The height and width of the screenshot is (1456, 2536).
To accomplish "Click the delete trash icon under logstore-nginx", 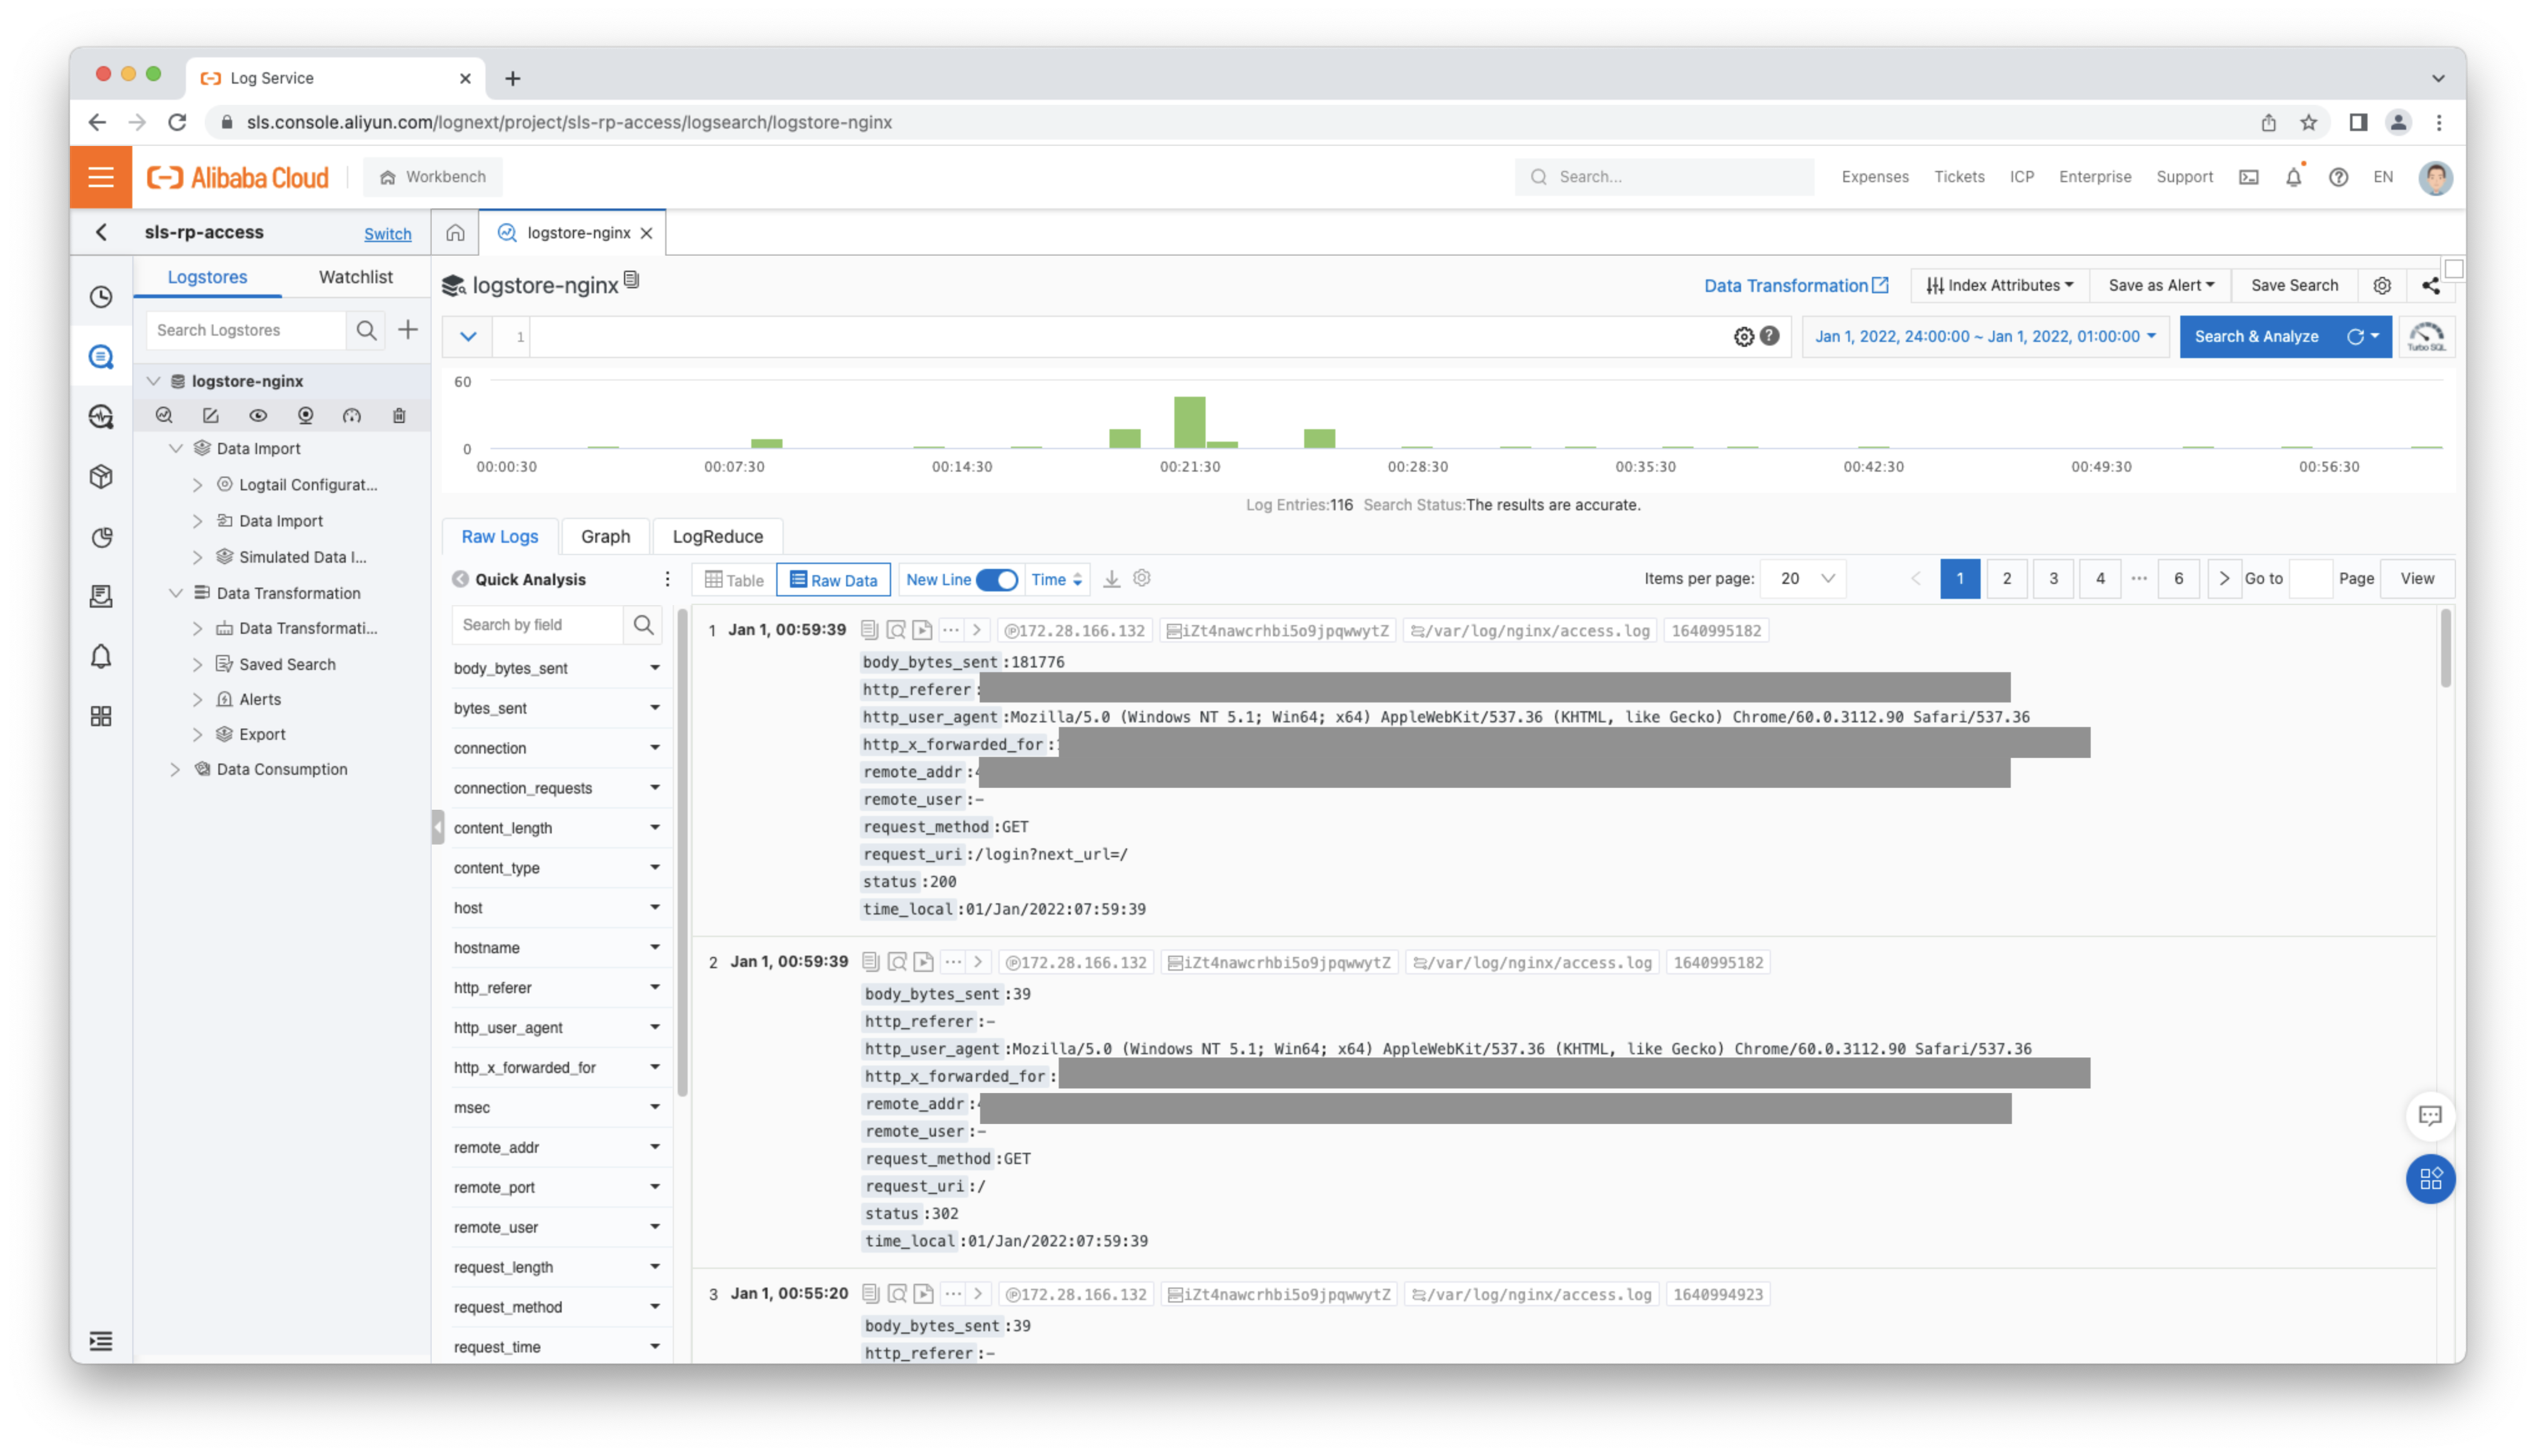I will (x=399, y=415).
